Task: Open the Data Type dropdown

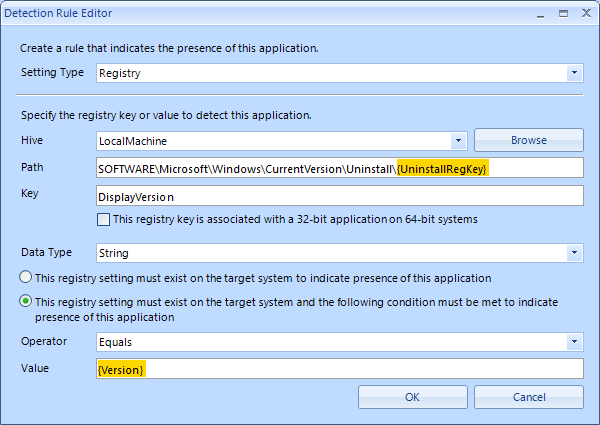Action: tap(574, 252)
